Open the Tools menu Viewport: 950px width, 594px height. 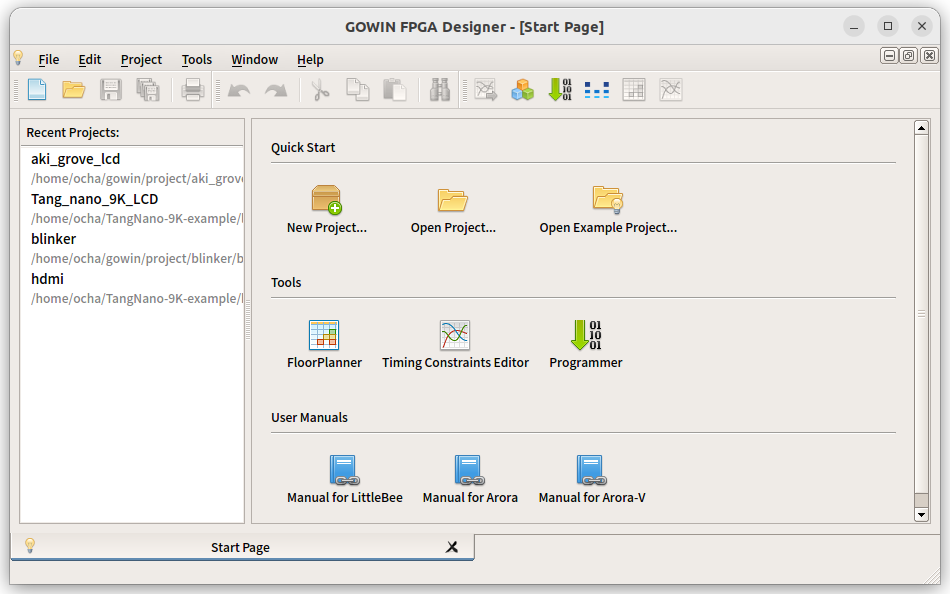coord(197,60)
